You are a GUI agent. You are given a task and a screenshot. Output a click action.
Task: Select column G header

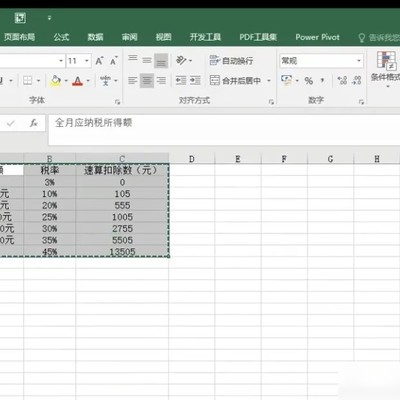(x=330, y=159)
